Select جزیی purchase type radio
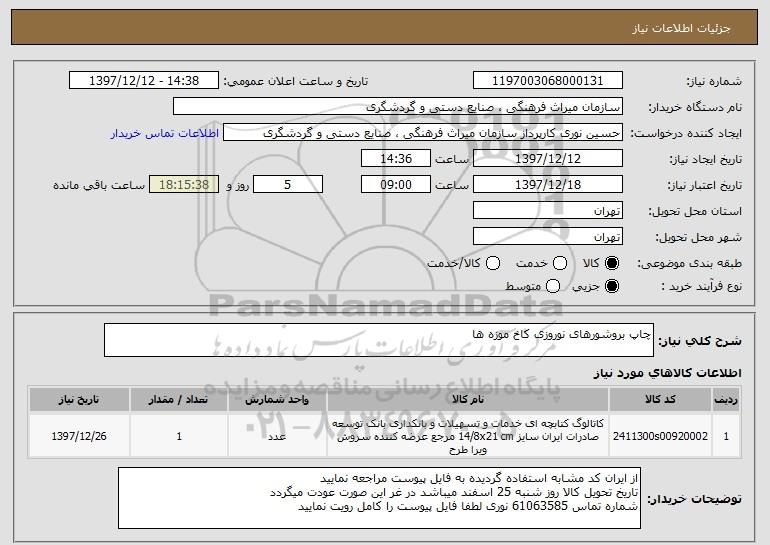 (612, 286)
